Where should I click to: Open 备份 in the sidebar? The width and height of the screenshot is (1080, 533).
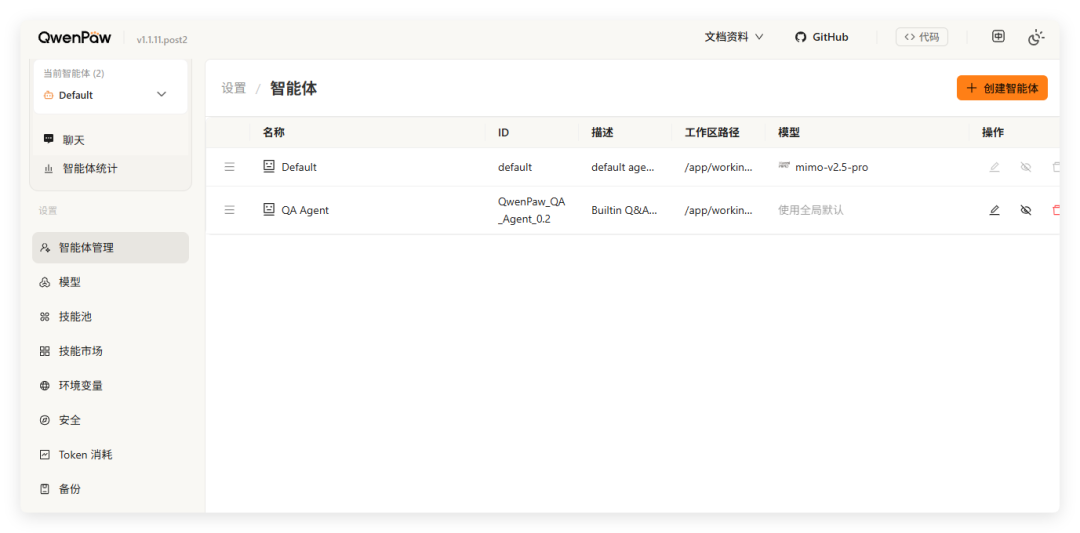110,489
